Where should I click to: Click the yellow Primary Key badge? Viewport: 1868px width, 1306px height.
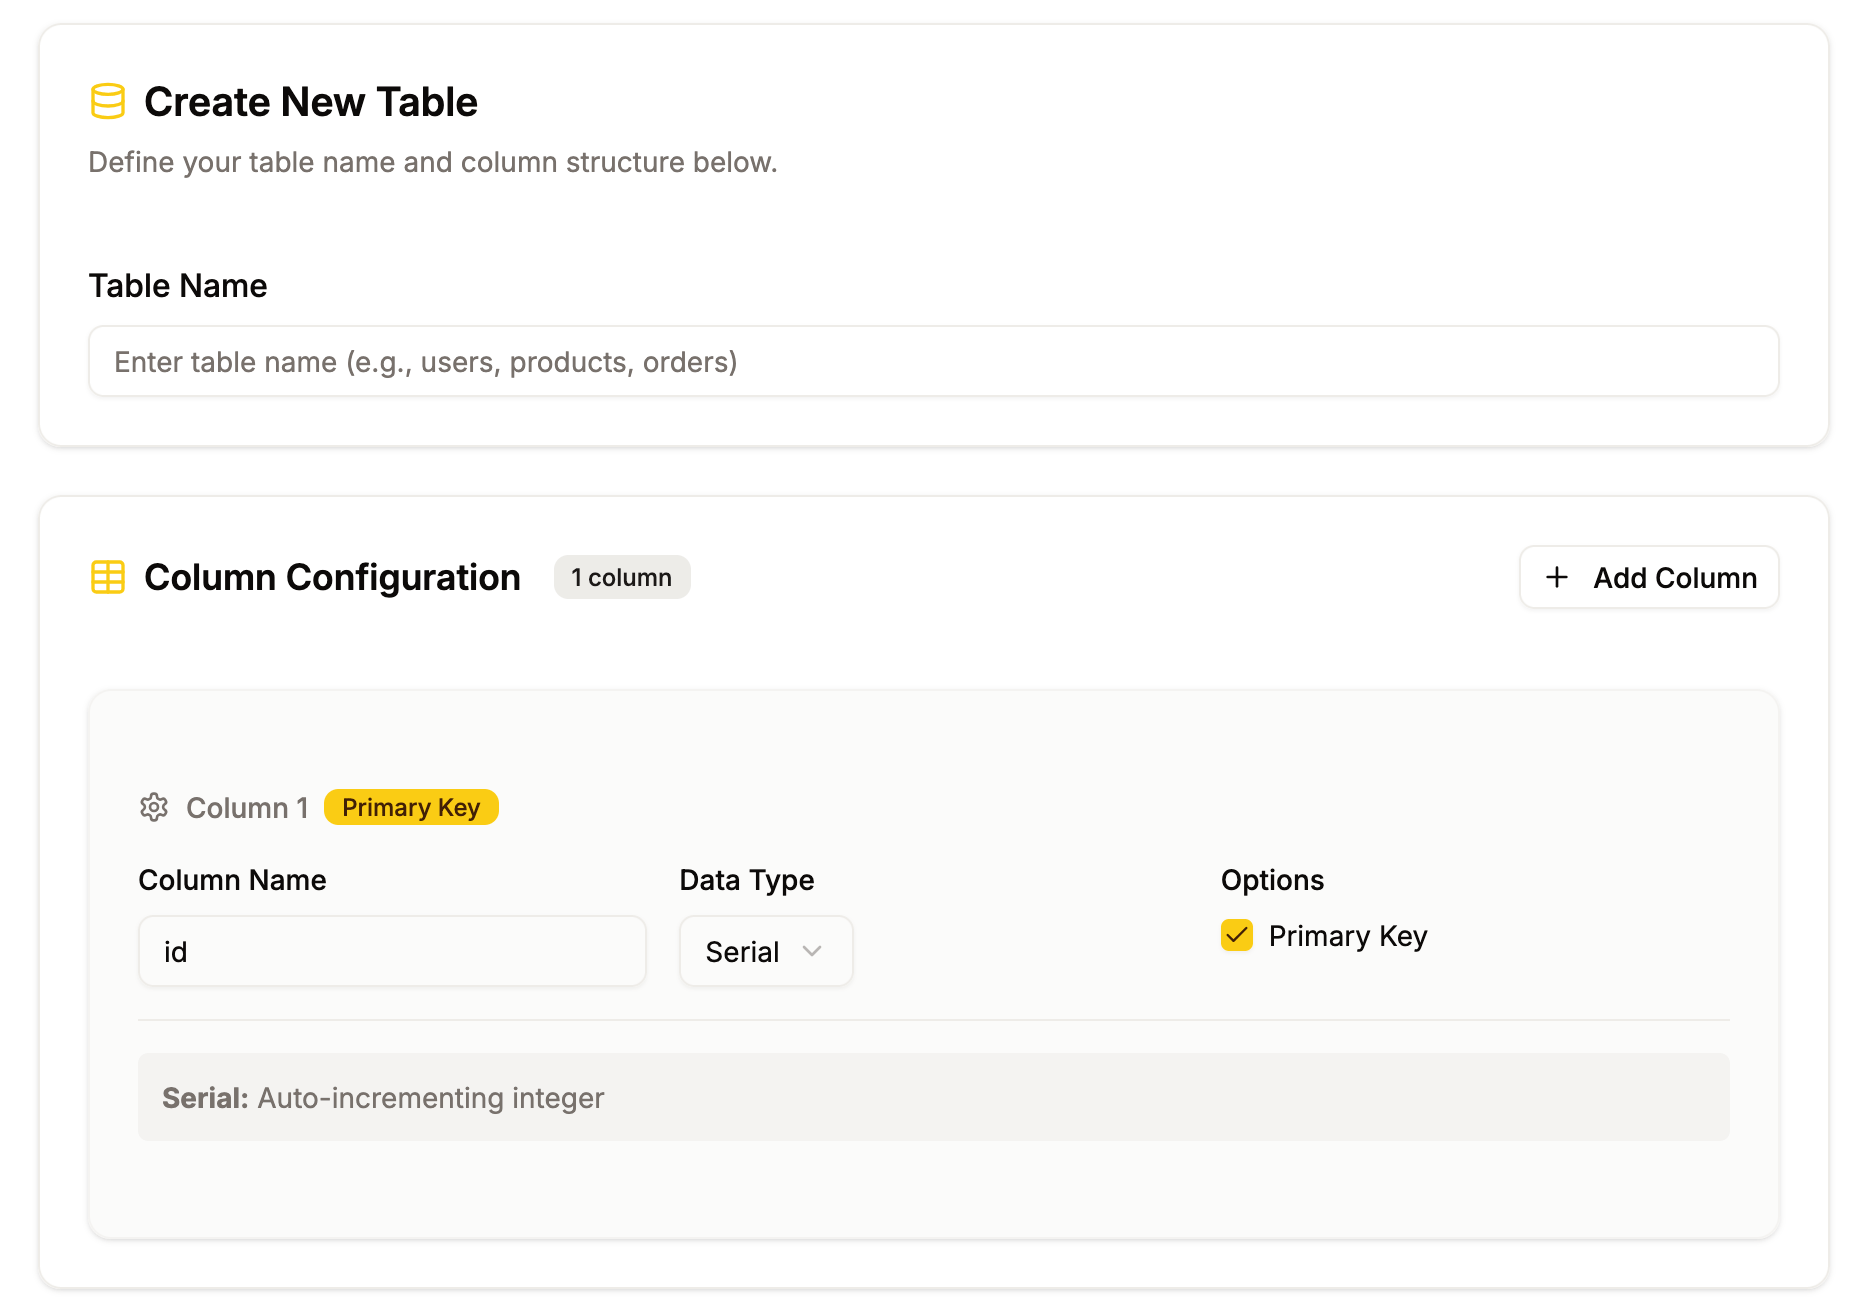tap(411, 807)
